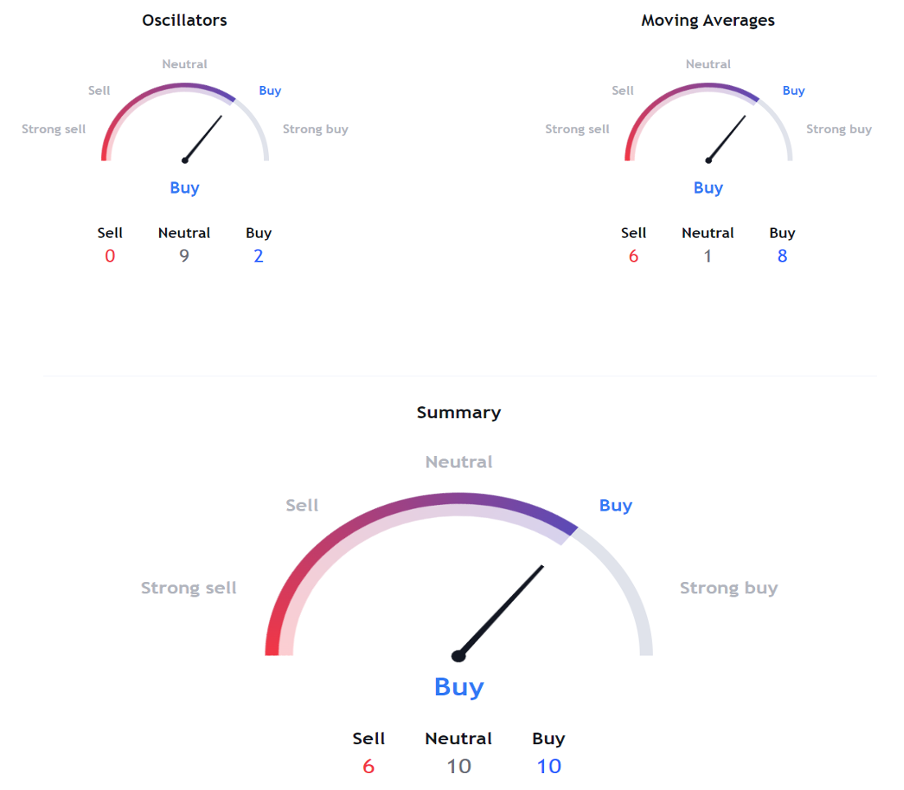This screenshot has width=904, height=790.
Task: Click Oscillators Neutral count 9
Action: pyautogui.click(x=184, y=256)
